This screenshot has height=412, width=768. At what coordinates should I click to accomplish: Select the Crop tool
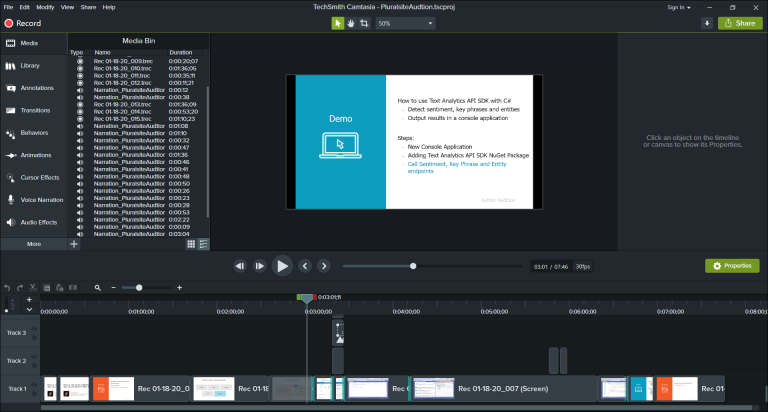click(364, 23)
